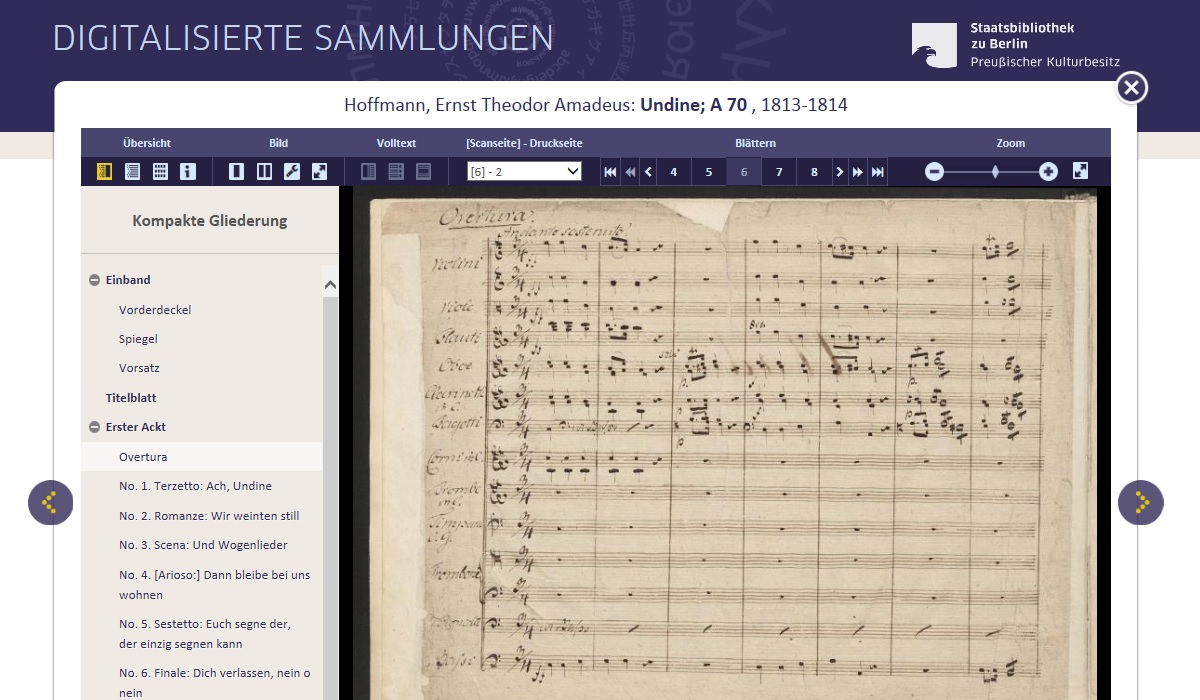Click the right yellow chevron navigation circle
The width and height of the screenshot is (1200, 700).
tap(1141, 502)
